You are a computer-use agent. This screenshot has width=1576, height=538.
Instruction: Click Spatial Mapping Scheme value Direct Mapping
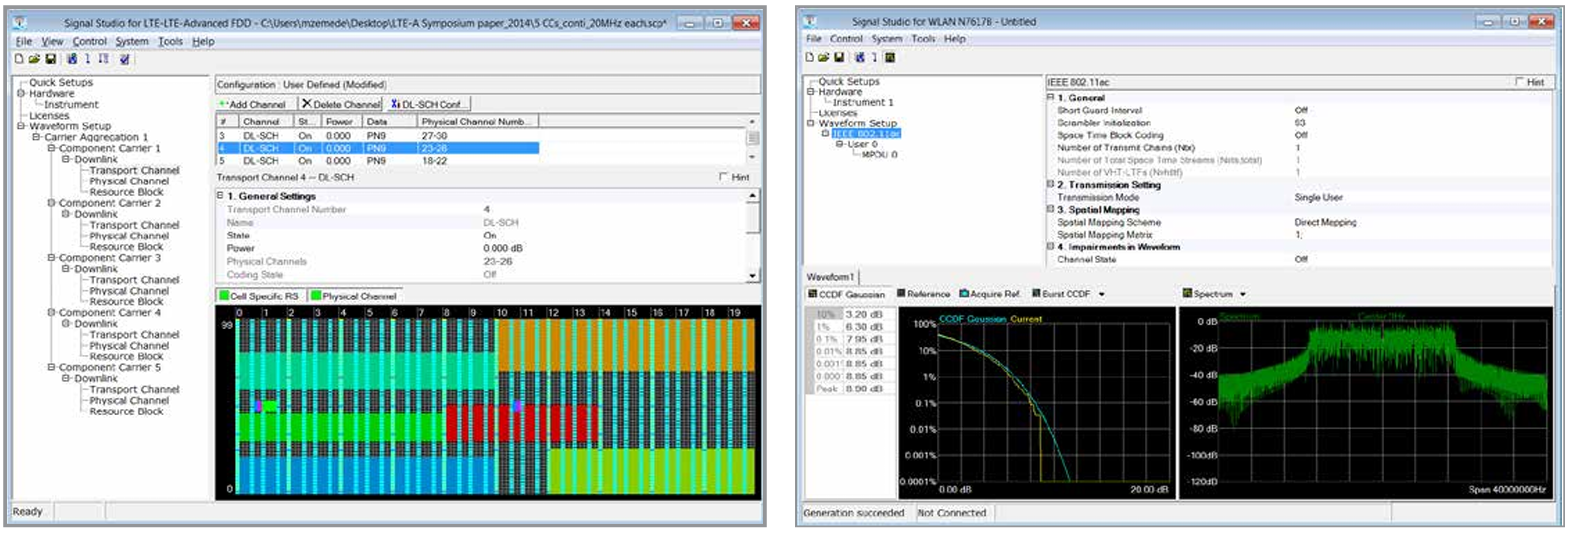[1325, 222]
